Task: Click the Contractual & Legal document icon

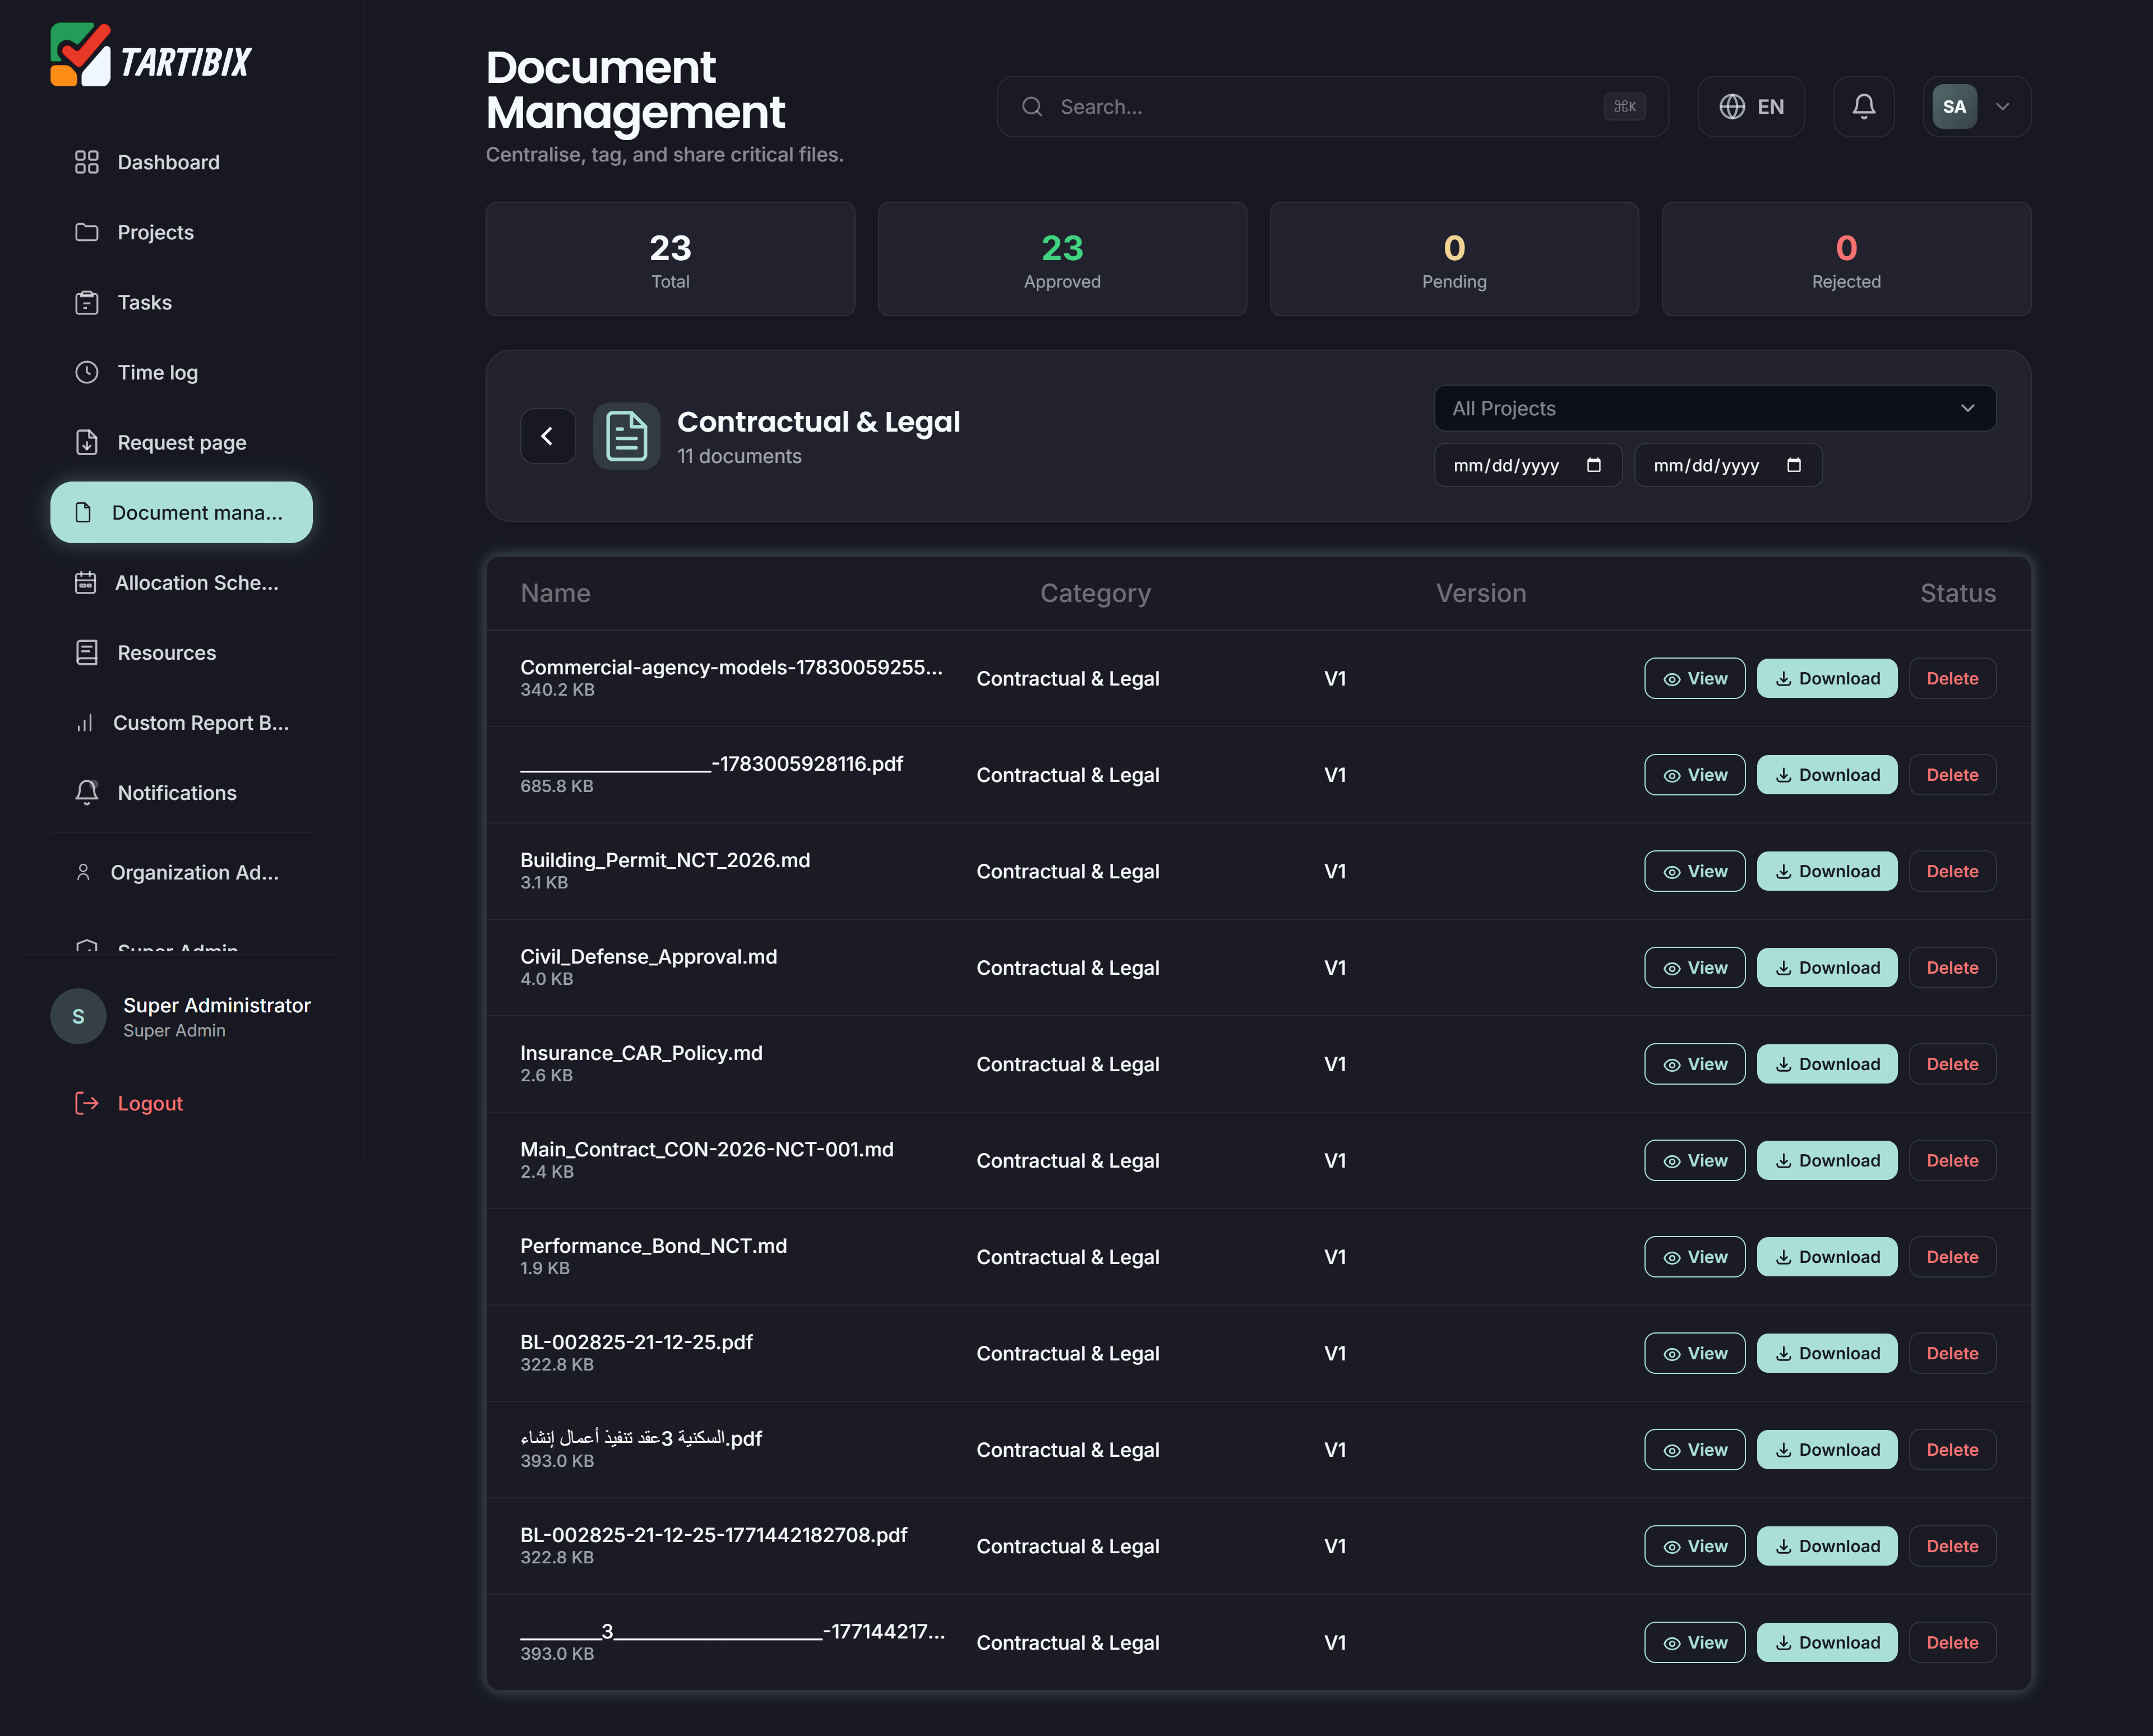Action: 626,435
